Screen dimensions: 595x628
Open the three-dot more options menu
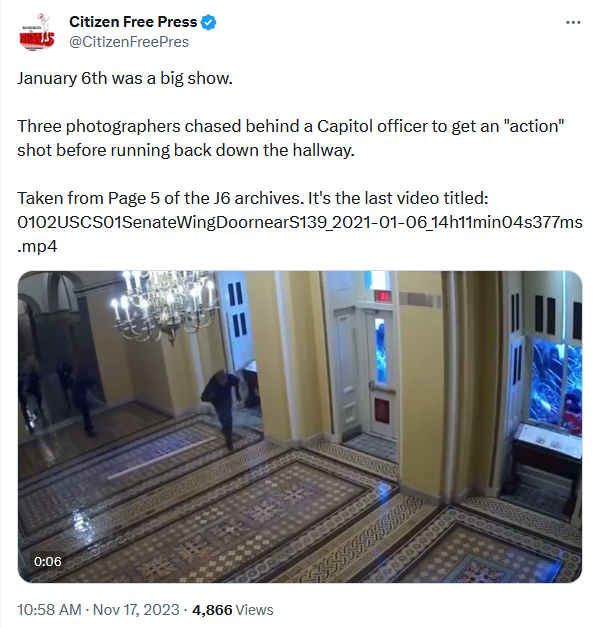click(x=573, y=22)
